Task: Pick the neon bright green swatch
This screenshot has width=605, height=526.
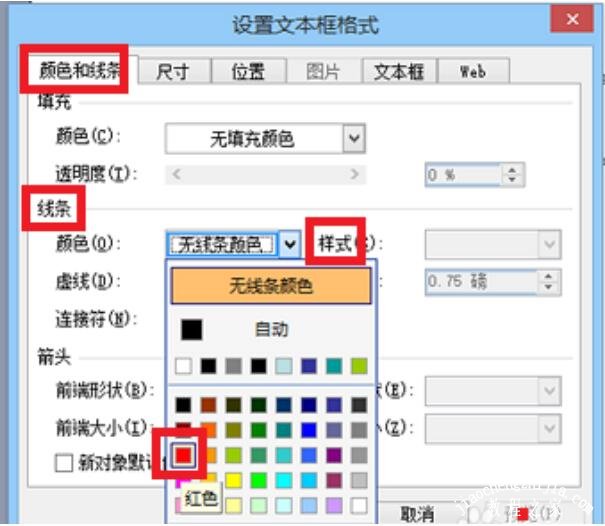Action: click(259, 480)
